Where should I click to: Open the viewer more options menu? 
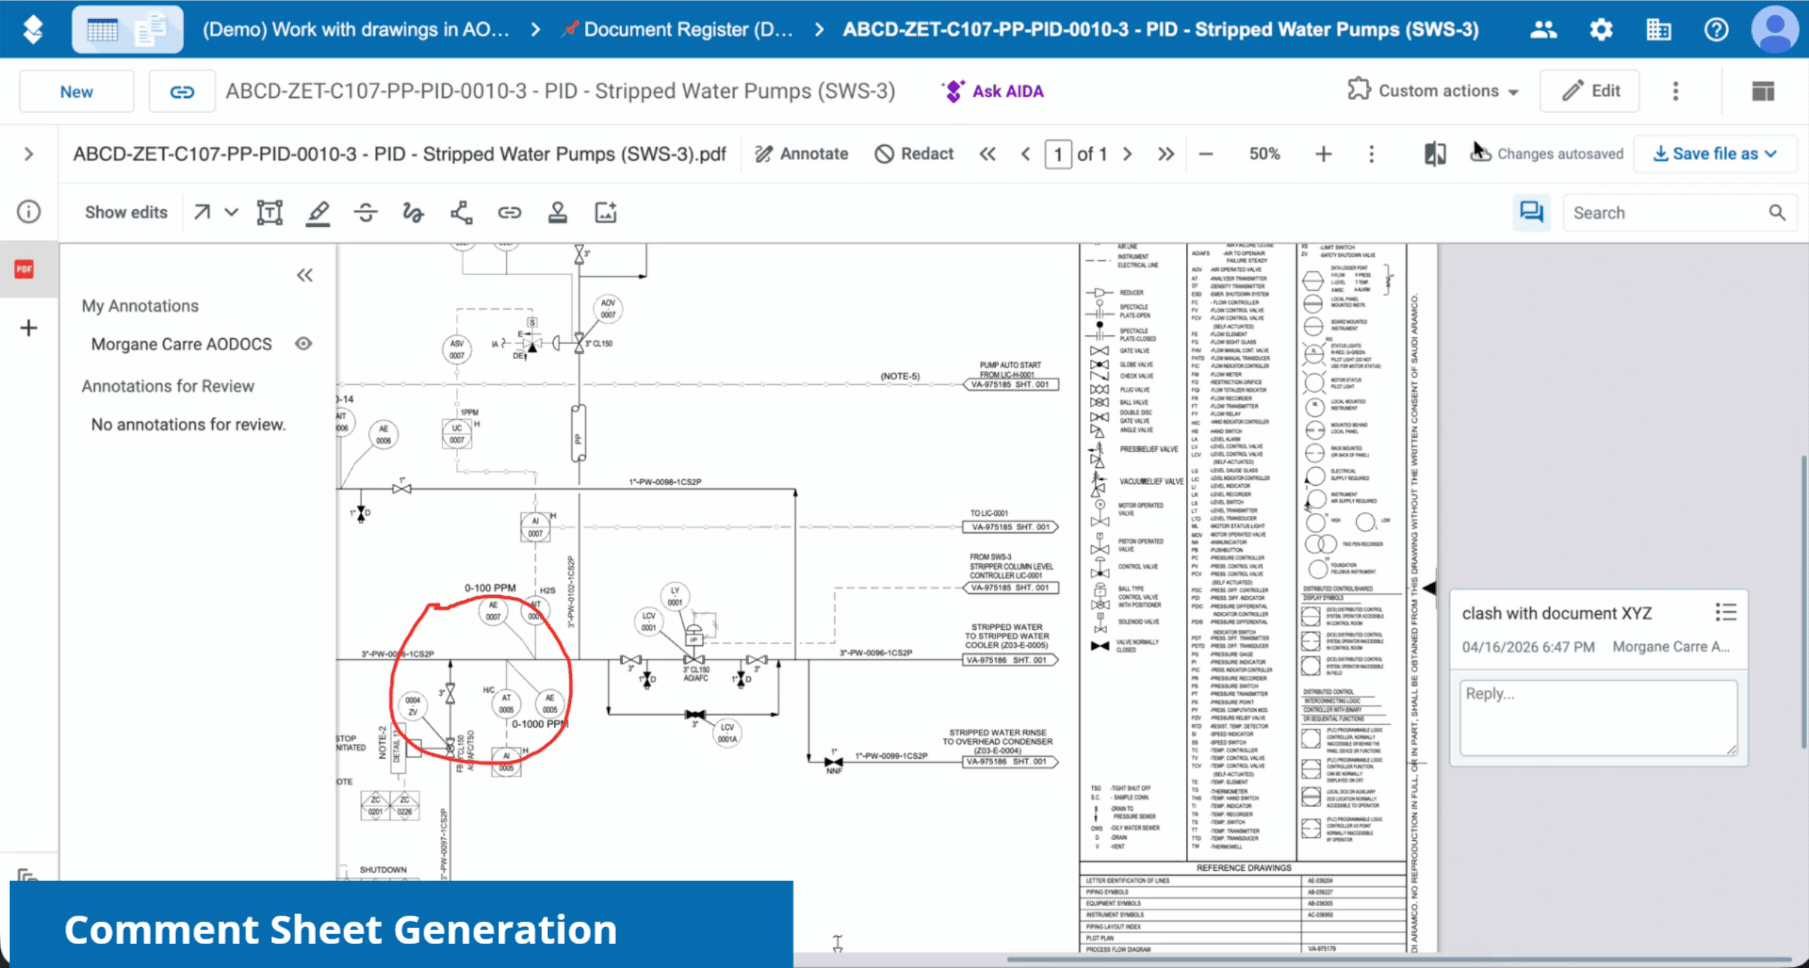[1372, 154]
